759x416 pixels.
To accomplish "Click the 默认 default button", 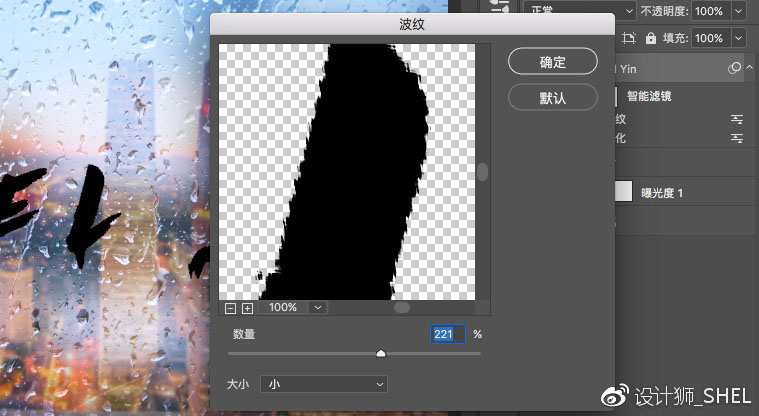I will (553, 98).
